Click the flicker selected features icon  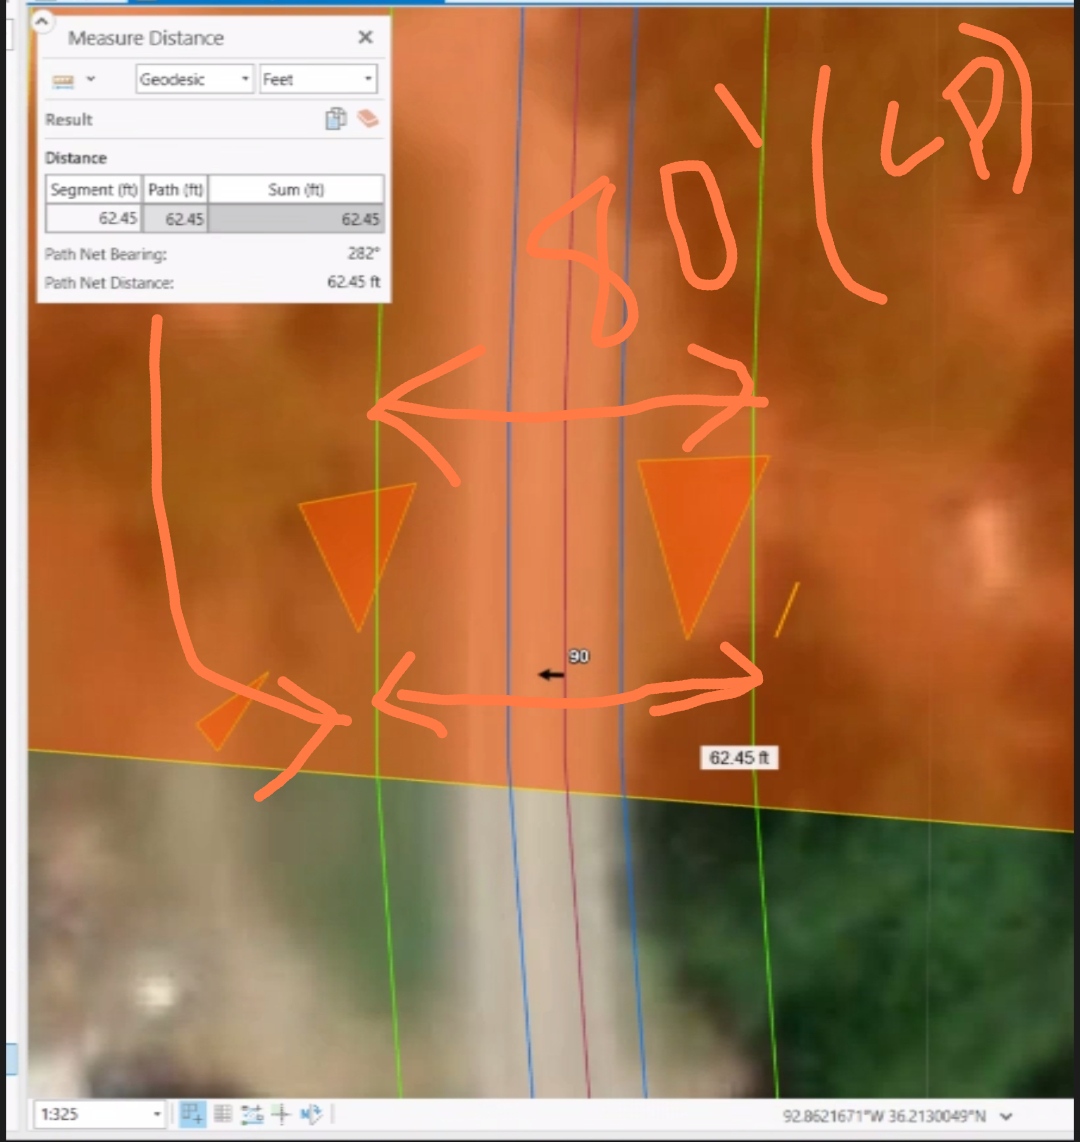[312, 1114]
